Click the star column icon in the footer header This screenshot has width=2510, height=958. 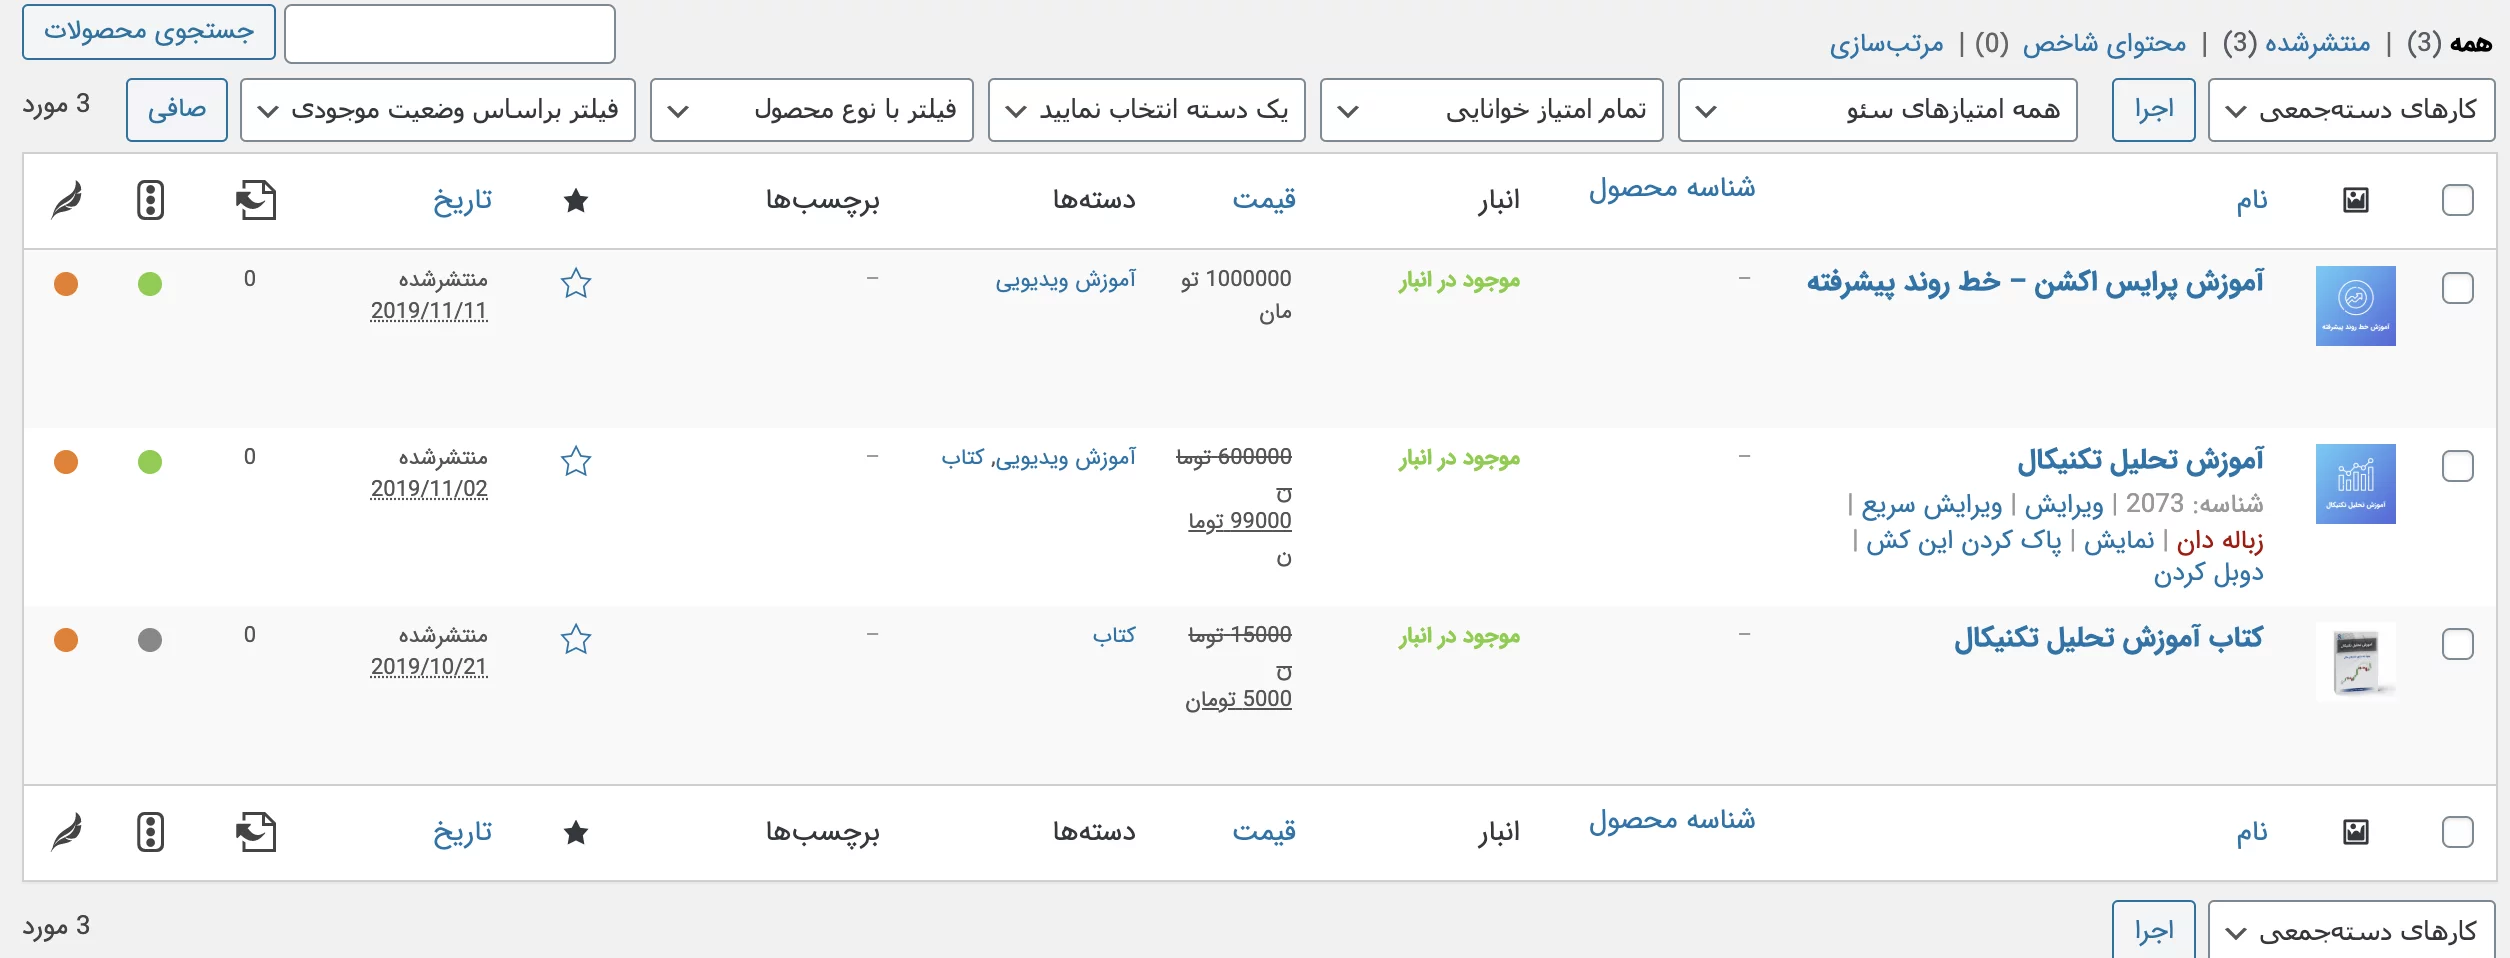[x=577, y=831]
